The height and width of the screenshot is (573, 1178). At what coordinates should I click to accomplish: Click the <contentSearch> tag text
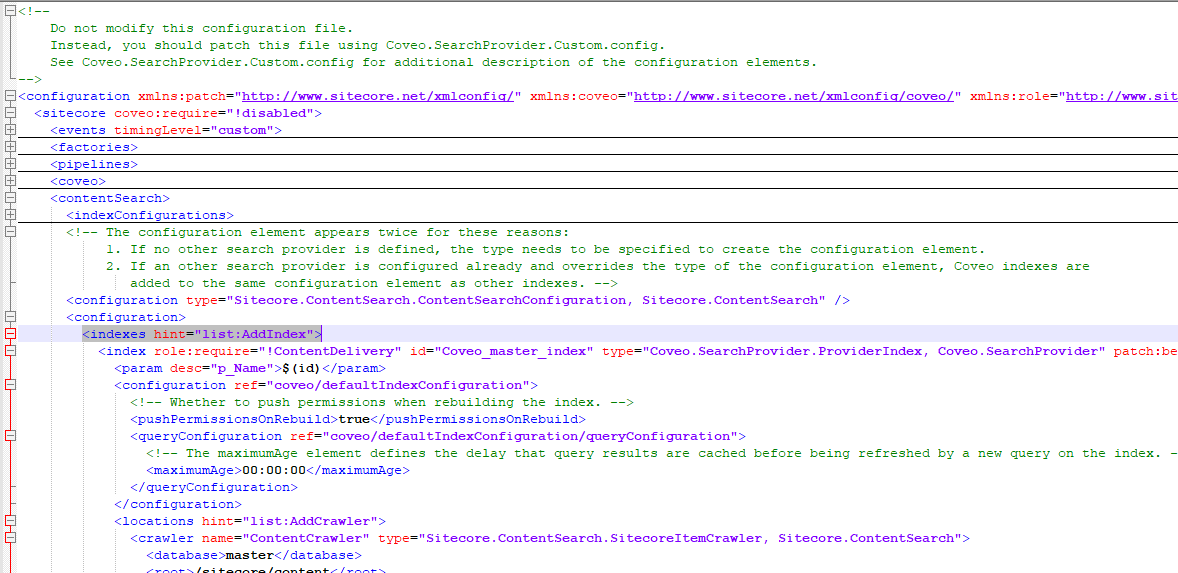(x=110, y=198)
